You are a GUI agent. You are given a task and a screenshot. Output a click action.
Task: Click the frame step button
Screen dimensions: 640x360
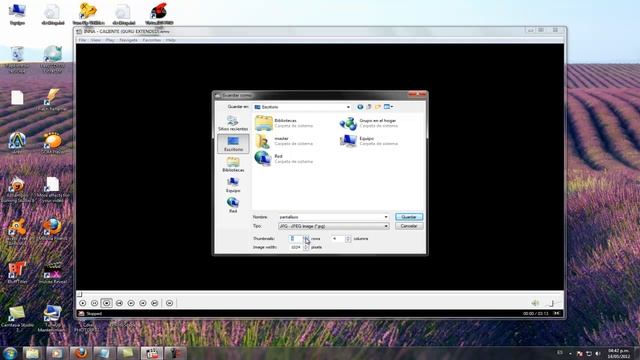point(169,303)
